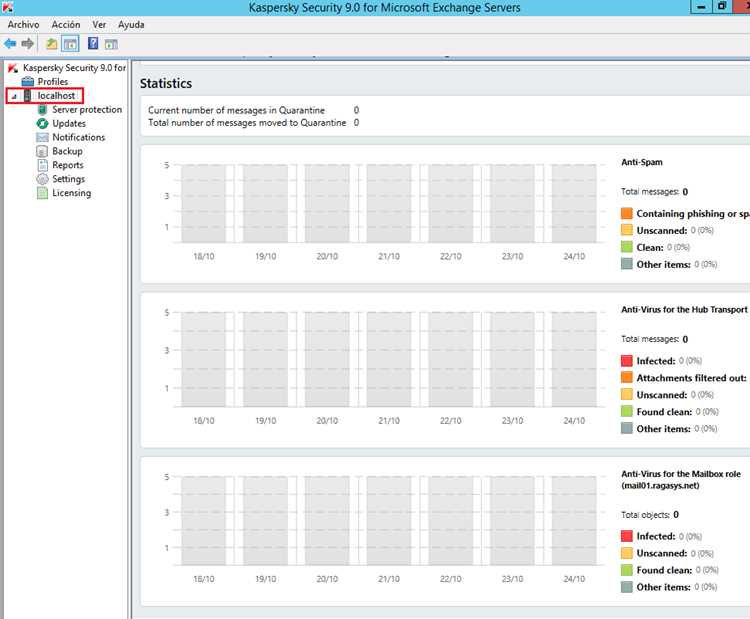Screen dimensions: 750x619
Task: Open the Acción menu
Action: (x=66, y=24)
